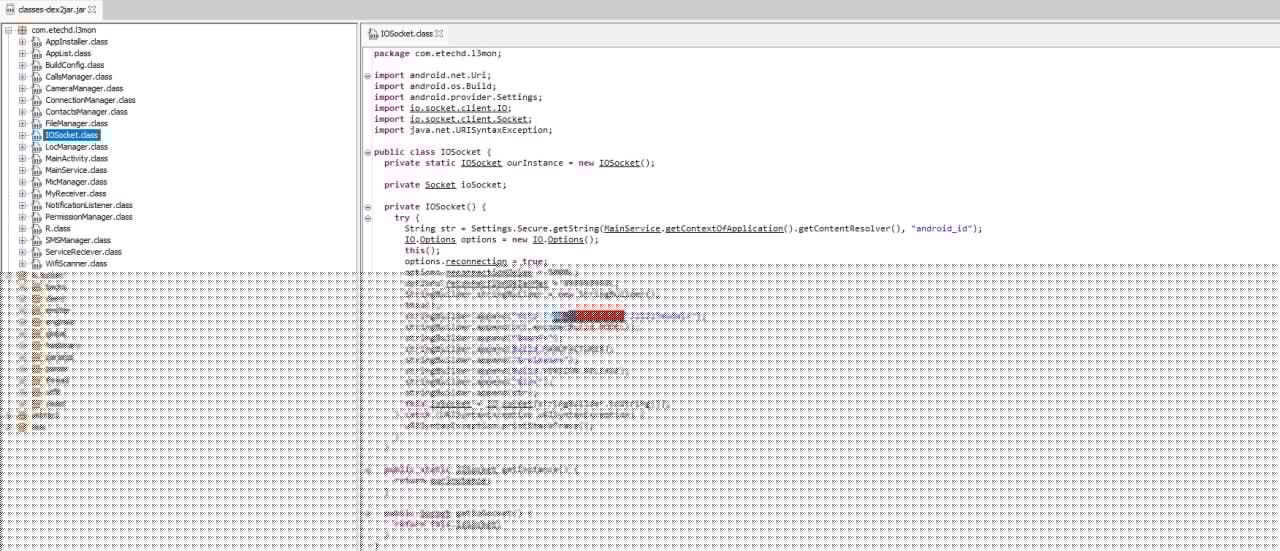The height and width of the screenshot is (551, 1280).
Task: Select the classes-dex2jar.jar tab
Action: (x=51, y=9)
